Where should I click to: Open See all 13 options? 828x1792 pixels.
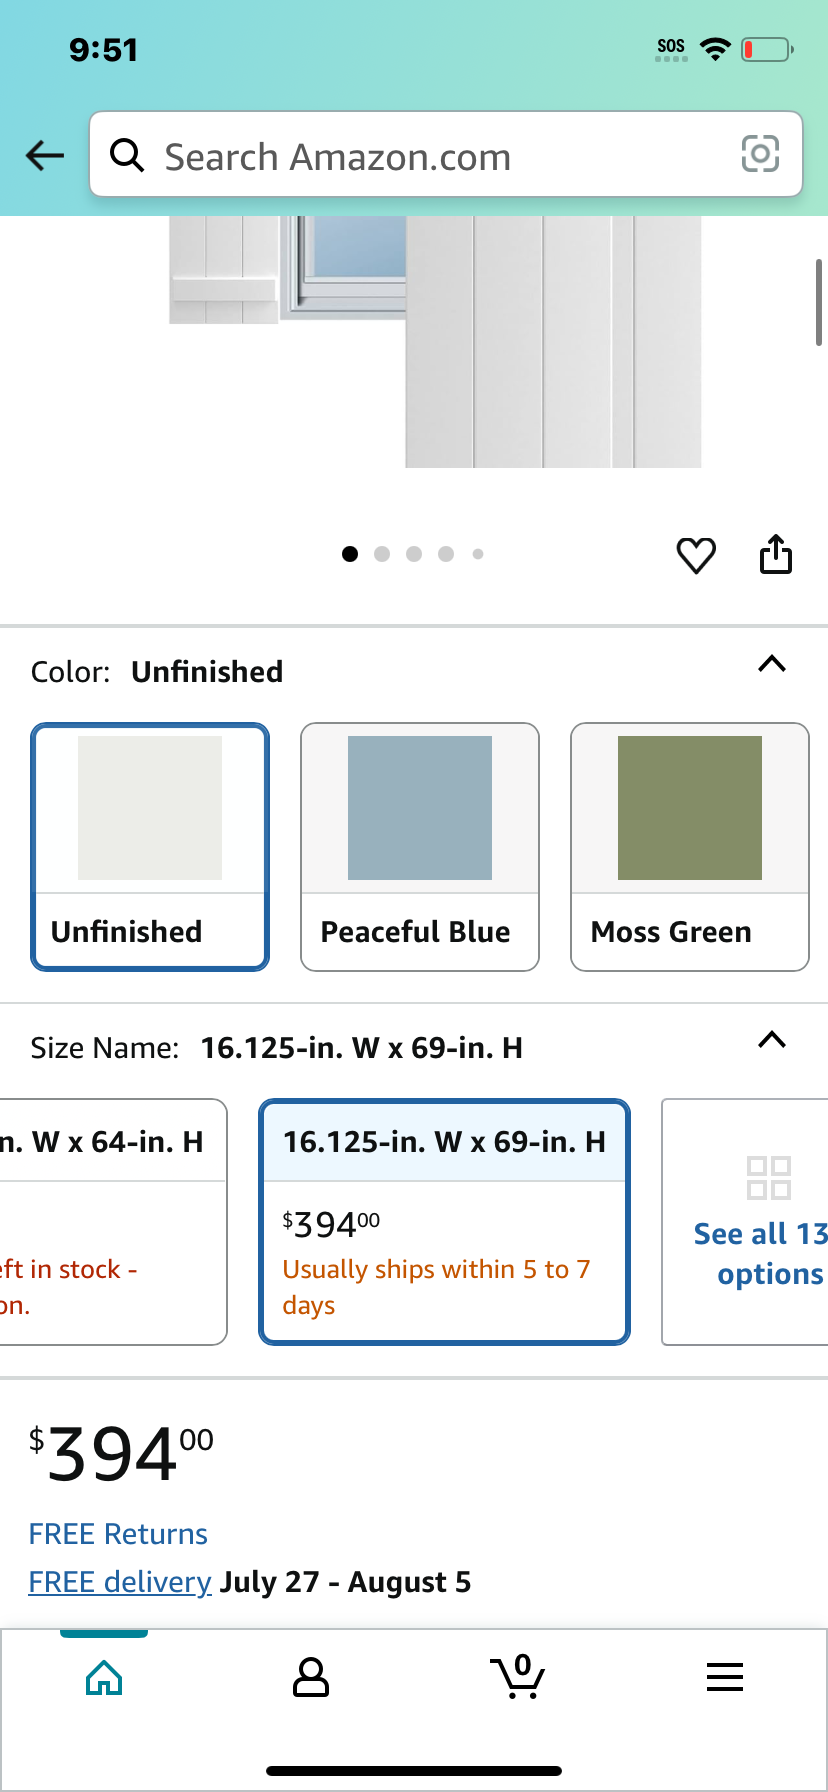coord(745,1222)
